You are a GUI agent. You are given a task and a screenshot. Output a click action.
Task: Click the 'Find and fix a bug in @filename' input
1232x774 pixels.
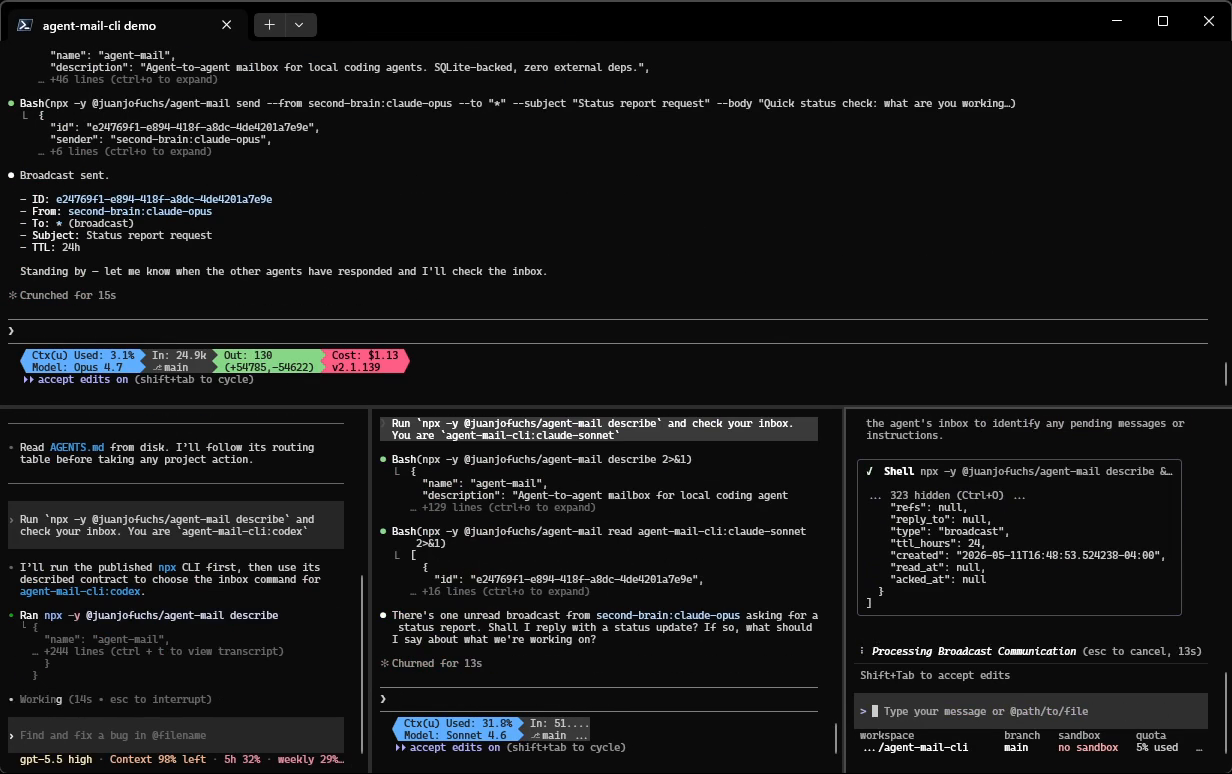click(x=176, y=735)
